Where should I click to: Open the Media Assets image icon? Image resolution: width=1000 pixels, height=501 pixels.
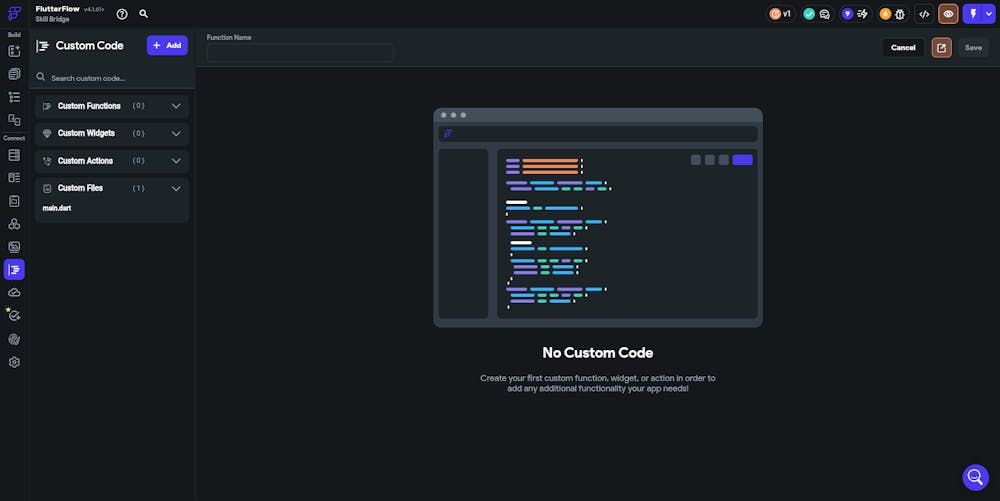coord(14,247)
